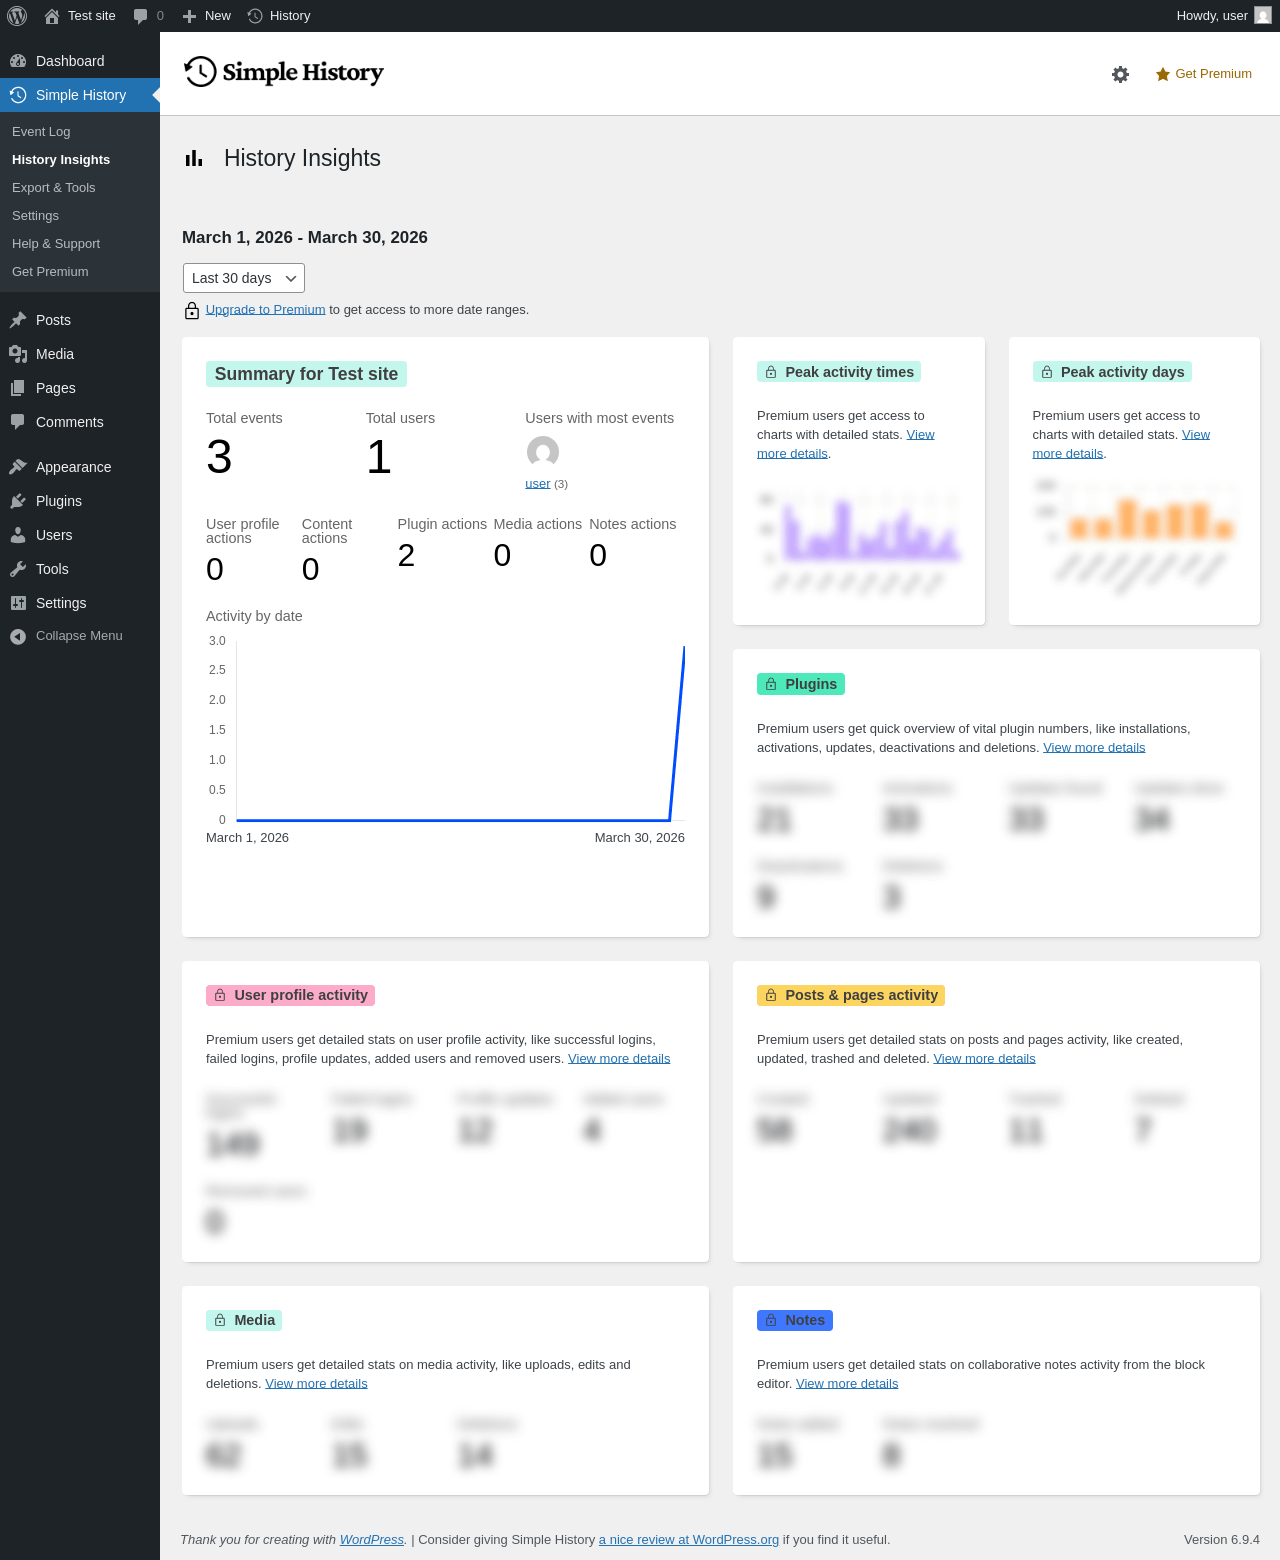
Task: Click the user link with 3 events
Action: pyautogui.click(x=538, y=484)
